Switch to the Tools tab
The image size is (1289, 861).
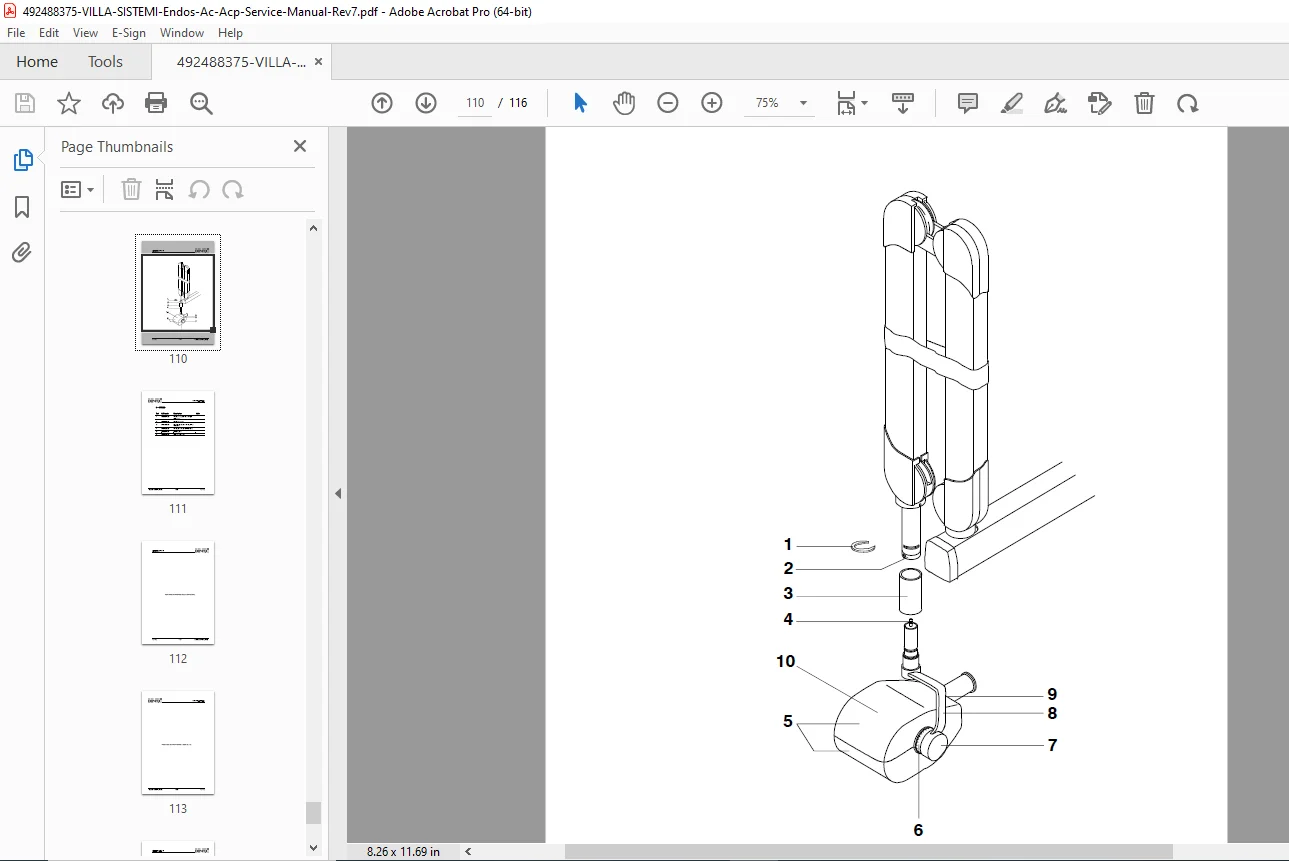[105, 61]
